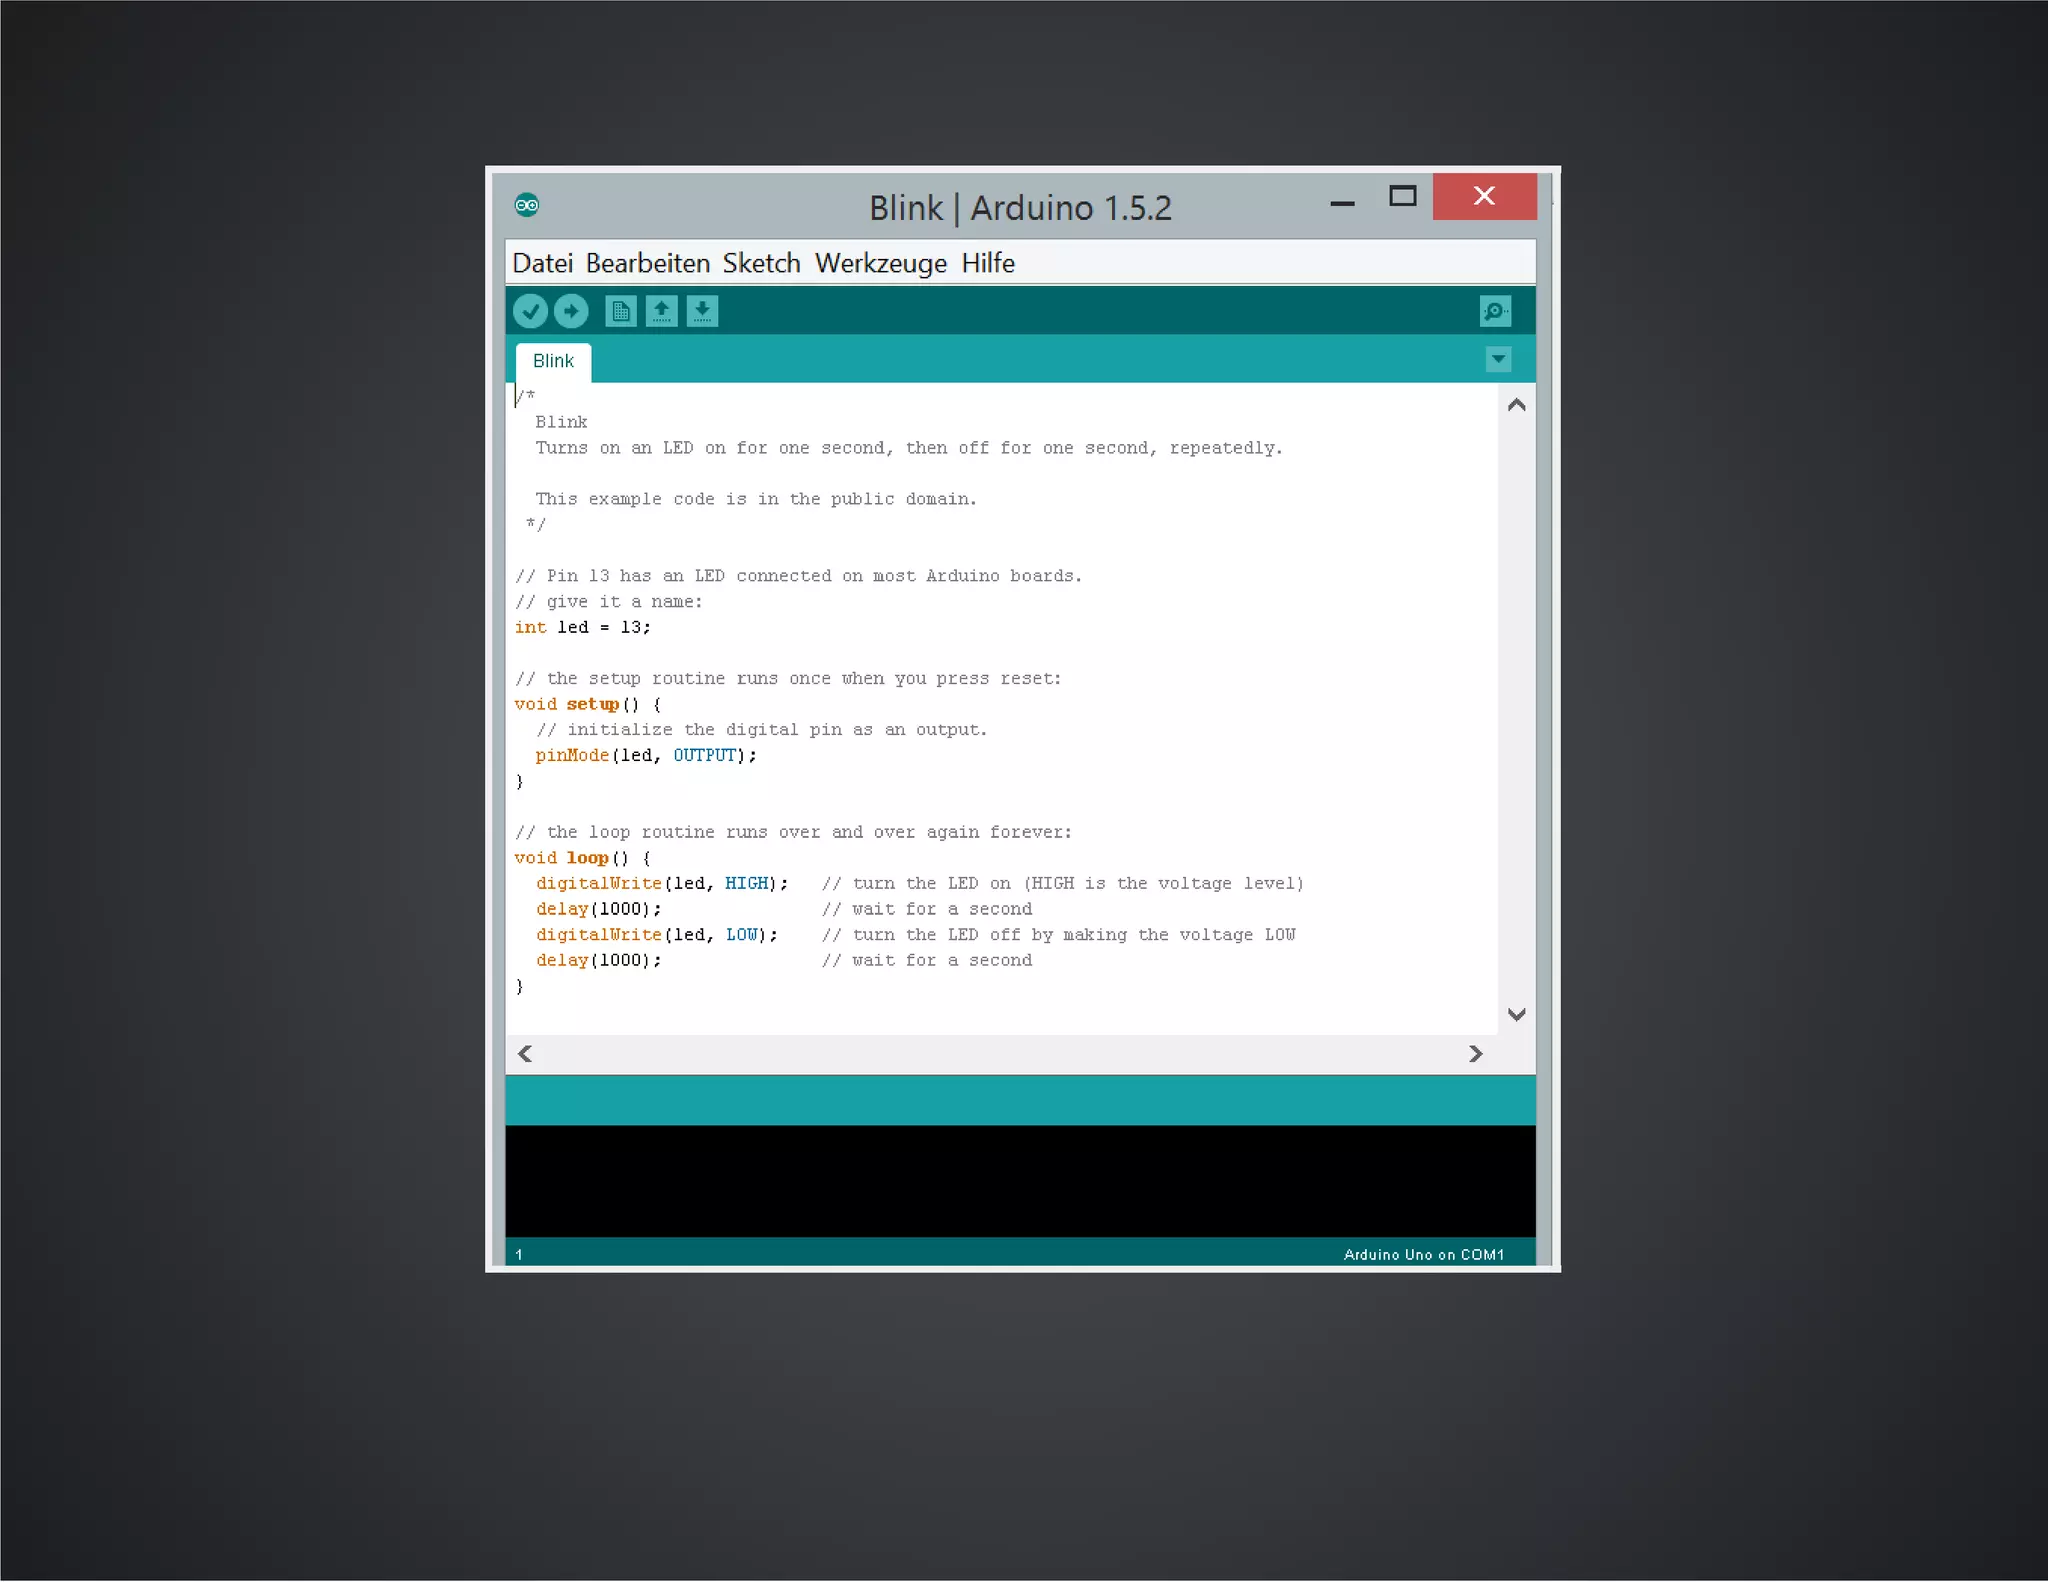Create a new sketch file
The image size is (2048, 1582).
(620, 311)
